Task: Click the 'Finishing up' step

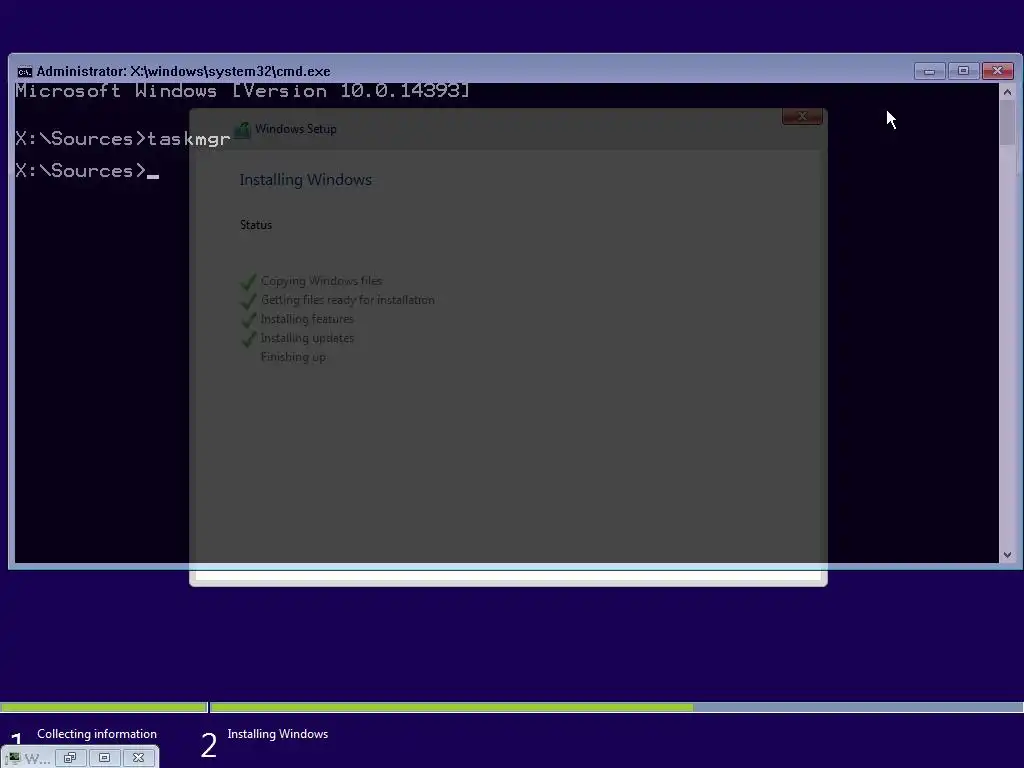Action: click(293, 357)
